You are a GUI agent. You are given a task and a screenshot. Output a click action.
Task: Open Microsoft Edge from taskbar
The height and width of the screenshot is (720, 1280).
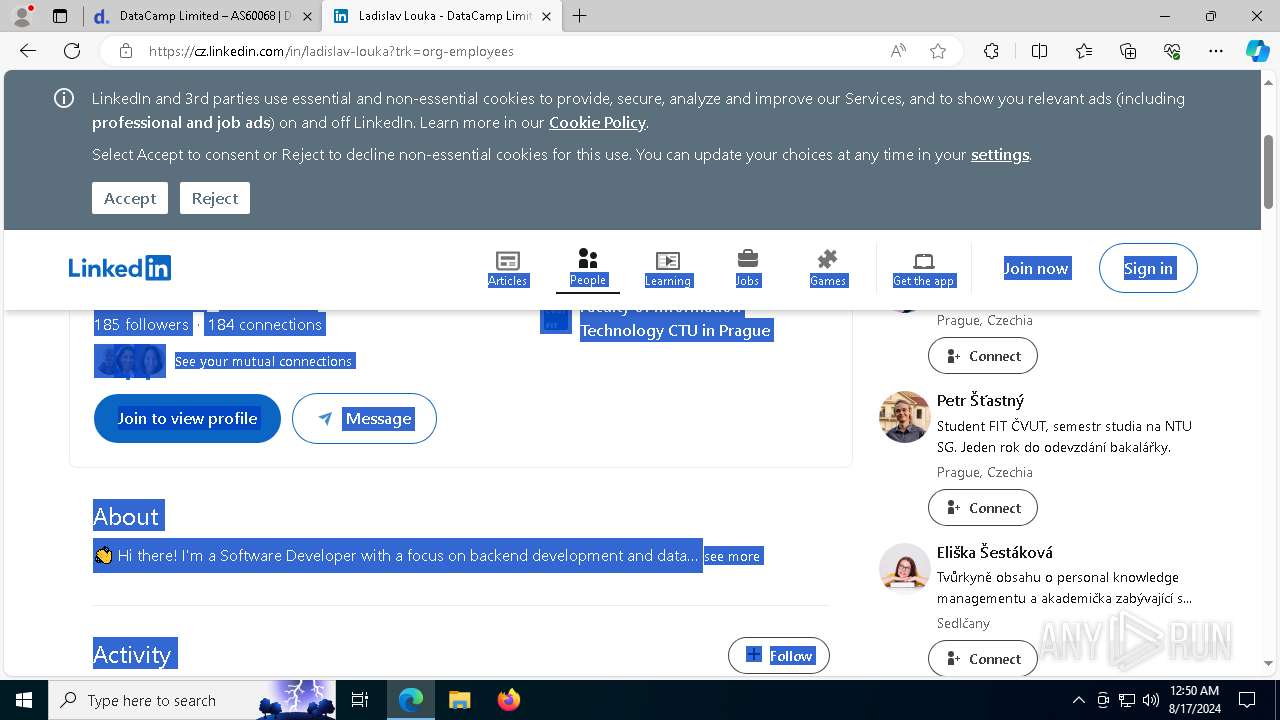point(411,700)
